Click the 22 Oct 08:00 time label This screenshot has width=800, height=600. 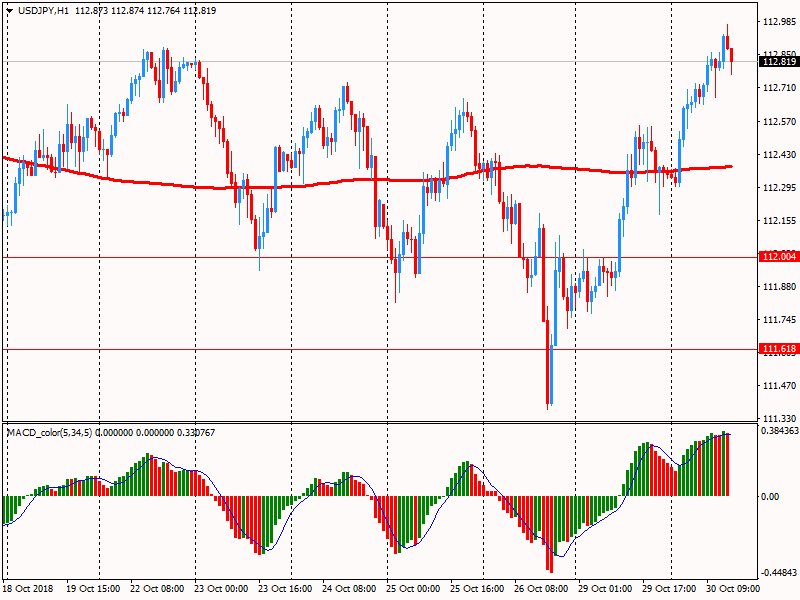(x=157, y=588)
